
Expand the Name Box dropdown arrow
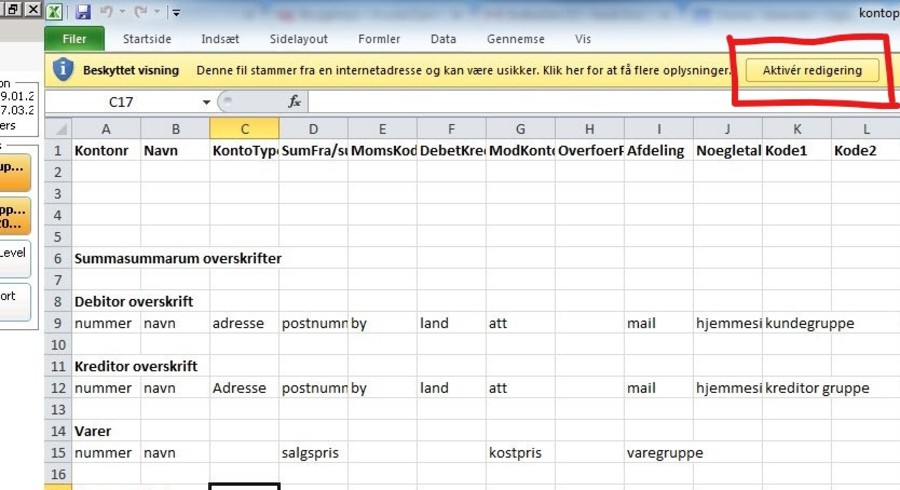206,102
